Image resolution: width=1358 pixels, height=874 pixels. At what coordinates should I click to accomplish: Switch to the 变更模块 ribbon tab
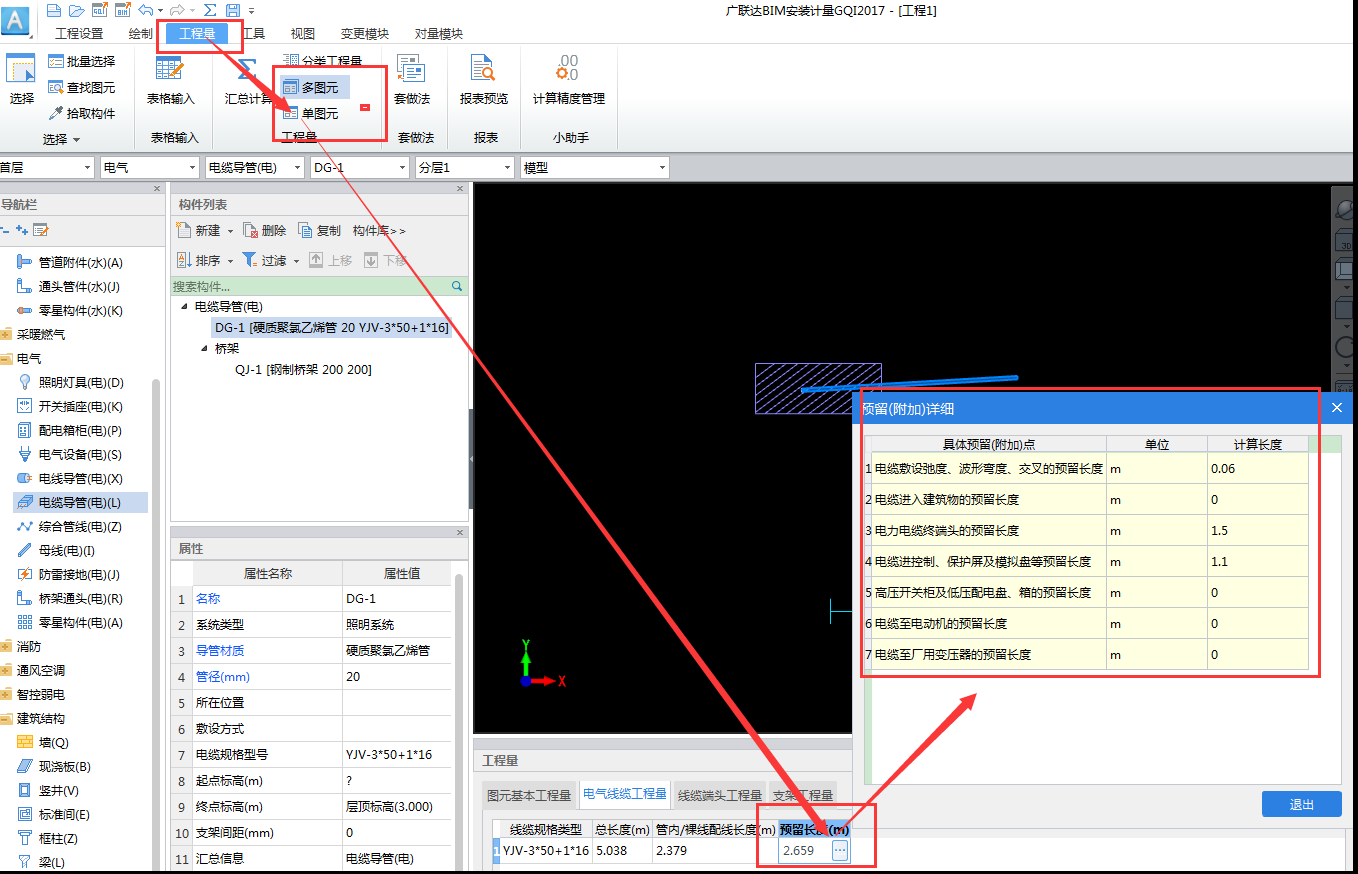(x=364, y=33)
